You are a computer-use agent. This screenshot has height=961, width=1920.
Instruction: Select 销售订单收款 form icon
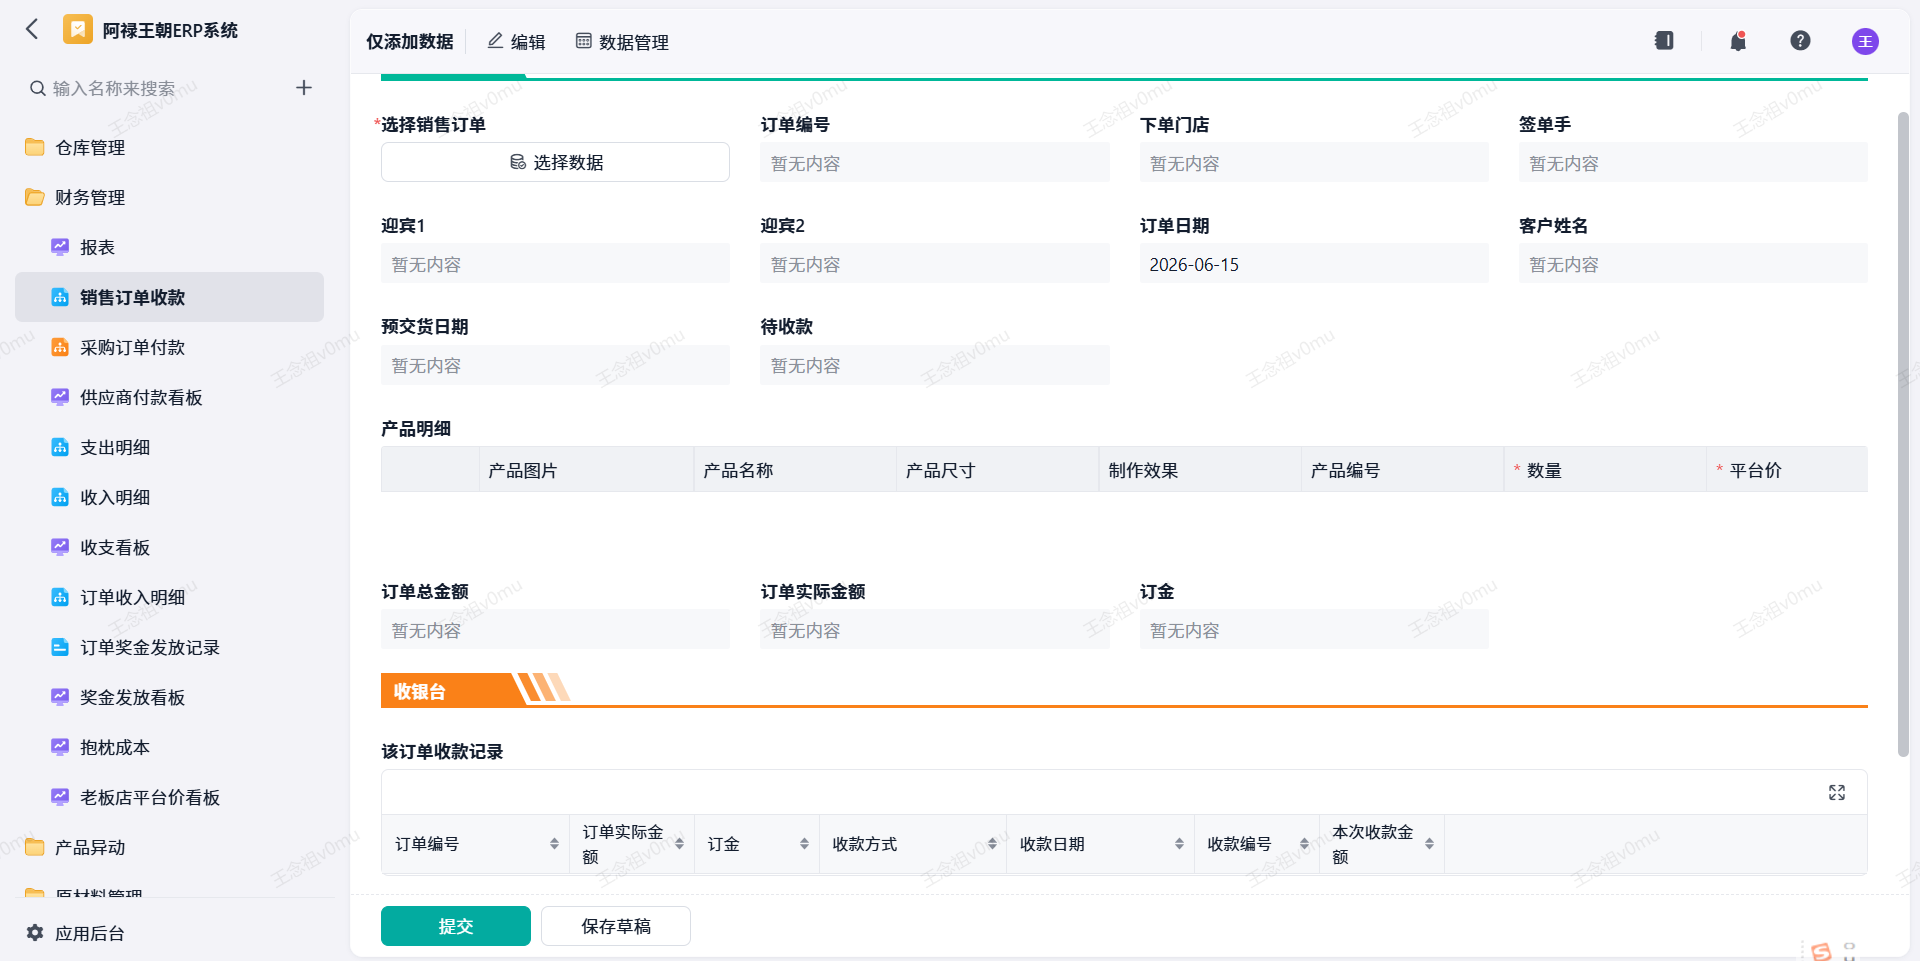coord(60,297)
